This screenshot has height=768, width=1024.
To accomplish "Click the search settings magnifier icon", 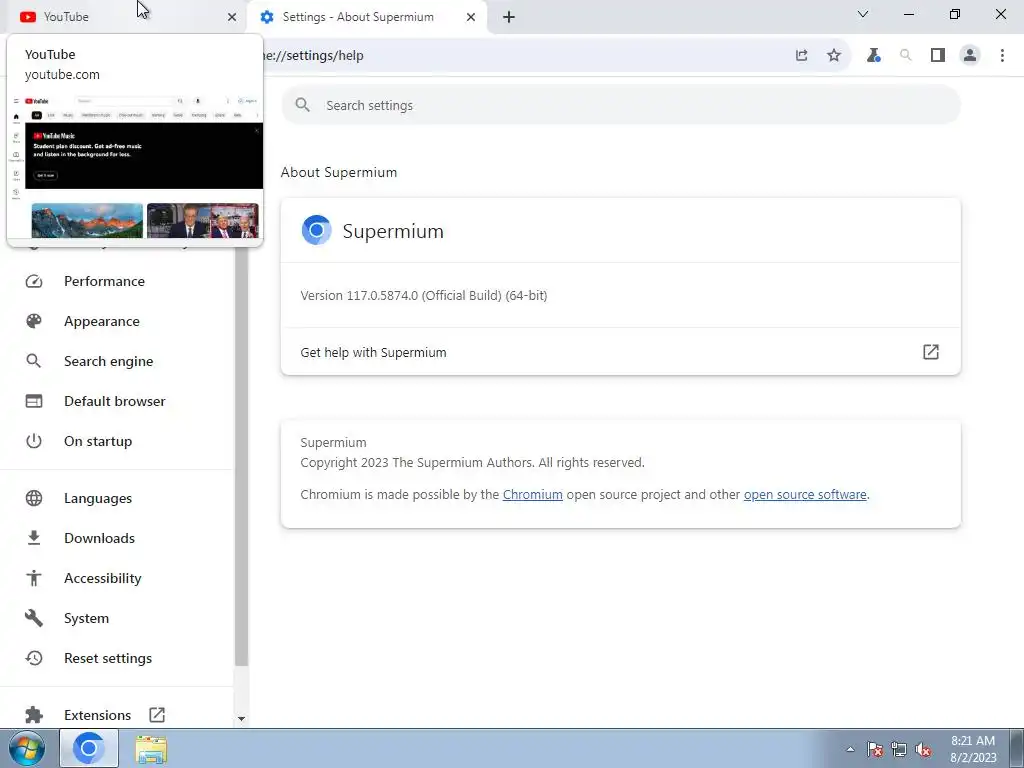I will click(x=302, y=105).
